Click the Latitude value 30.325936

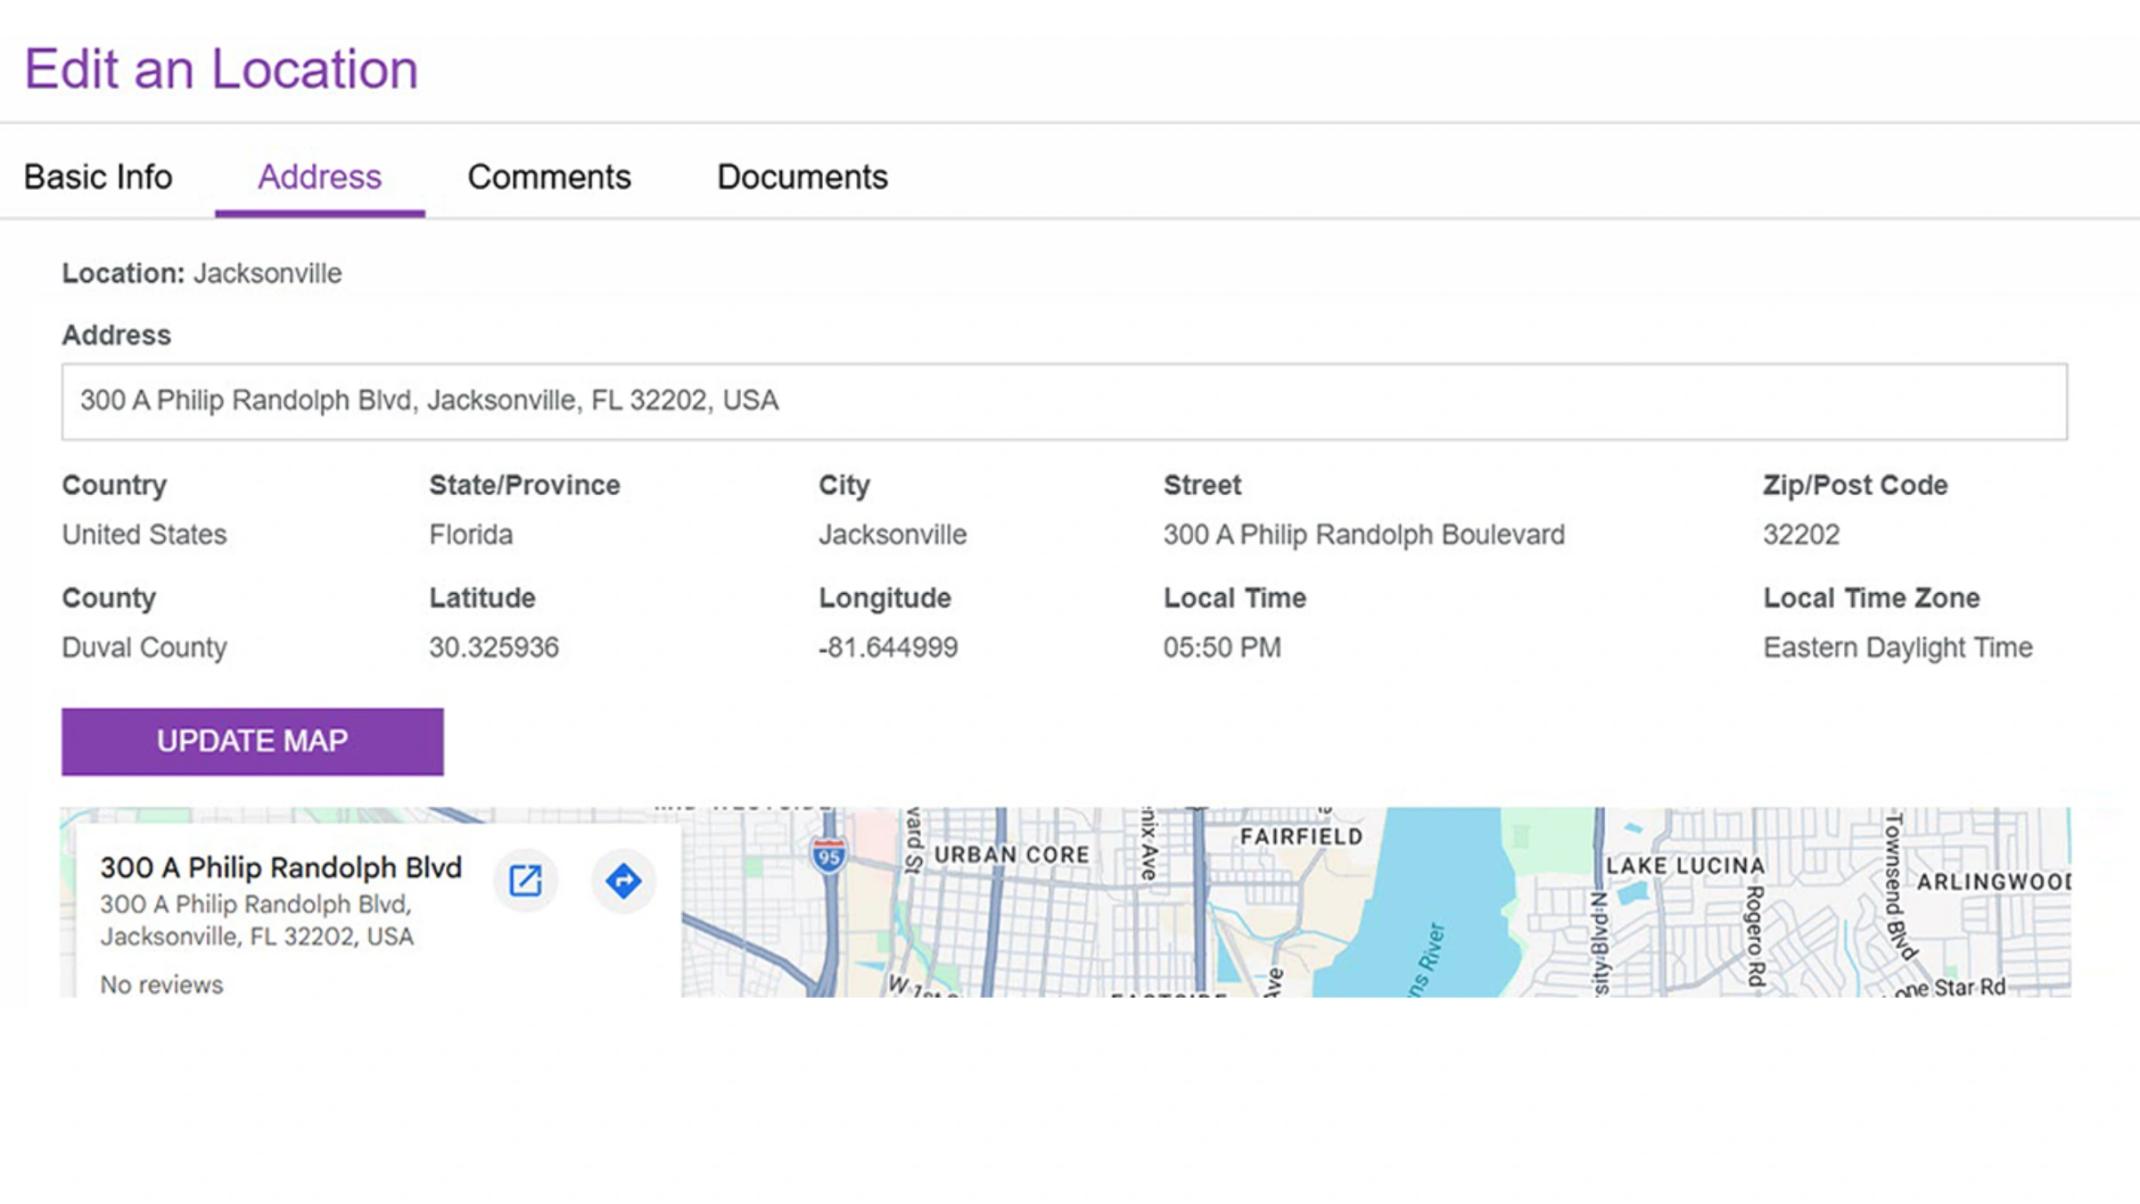(494, 648)
